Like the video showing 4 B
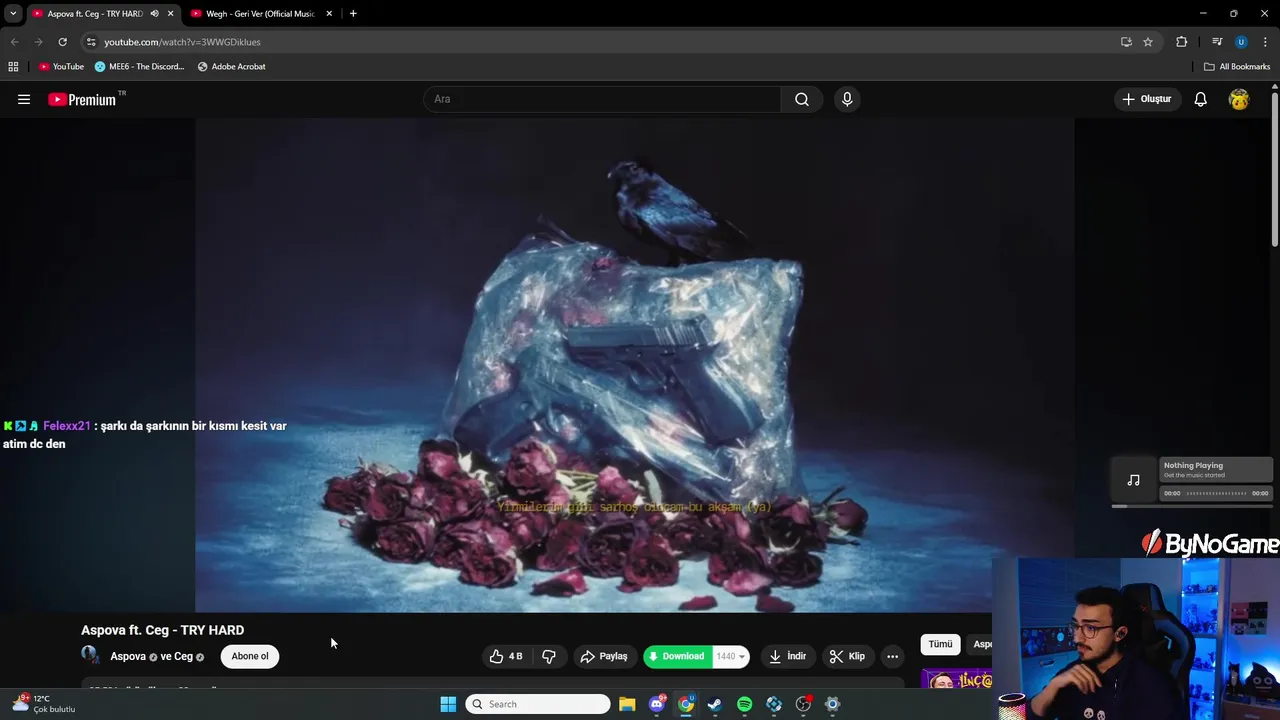 click(x=506, y=656)
